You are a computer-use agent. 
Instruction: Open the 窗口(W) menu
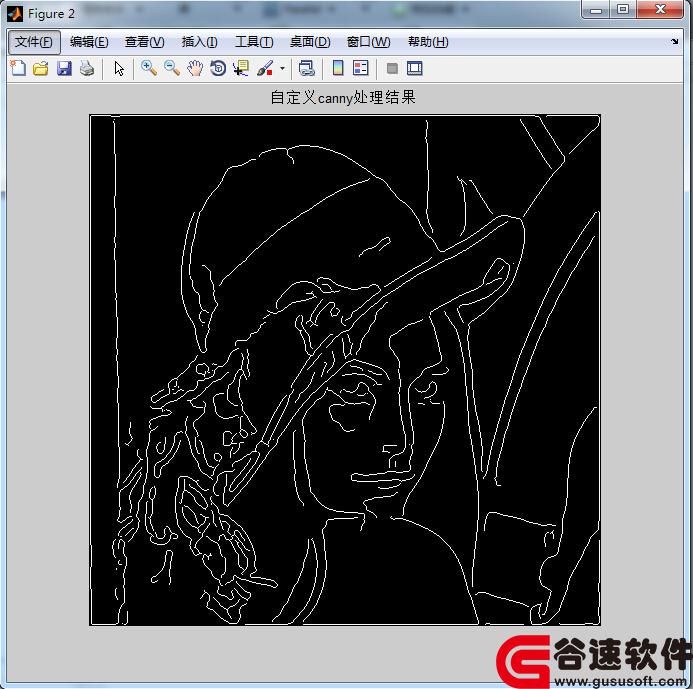pyautogui.click(x=369, y=42)
